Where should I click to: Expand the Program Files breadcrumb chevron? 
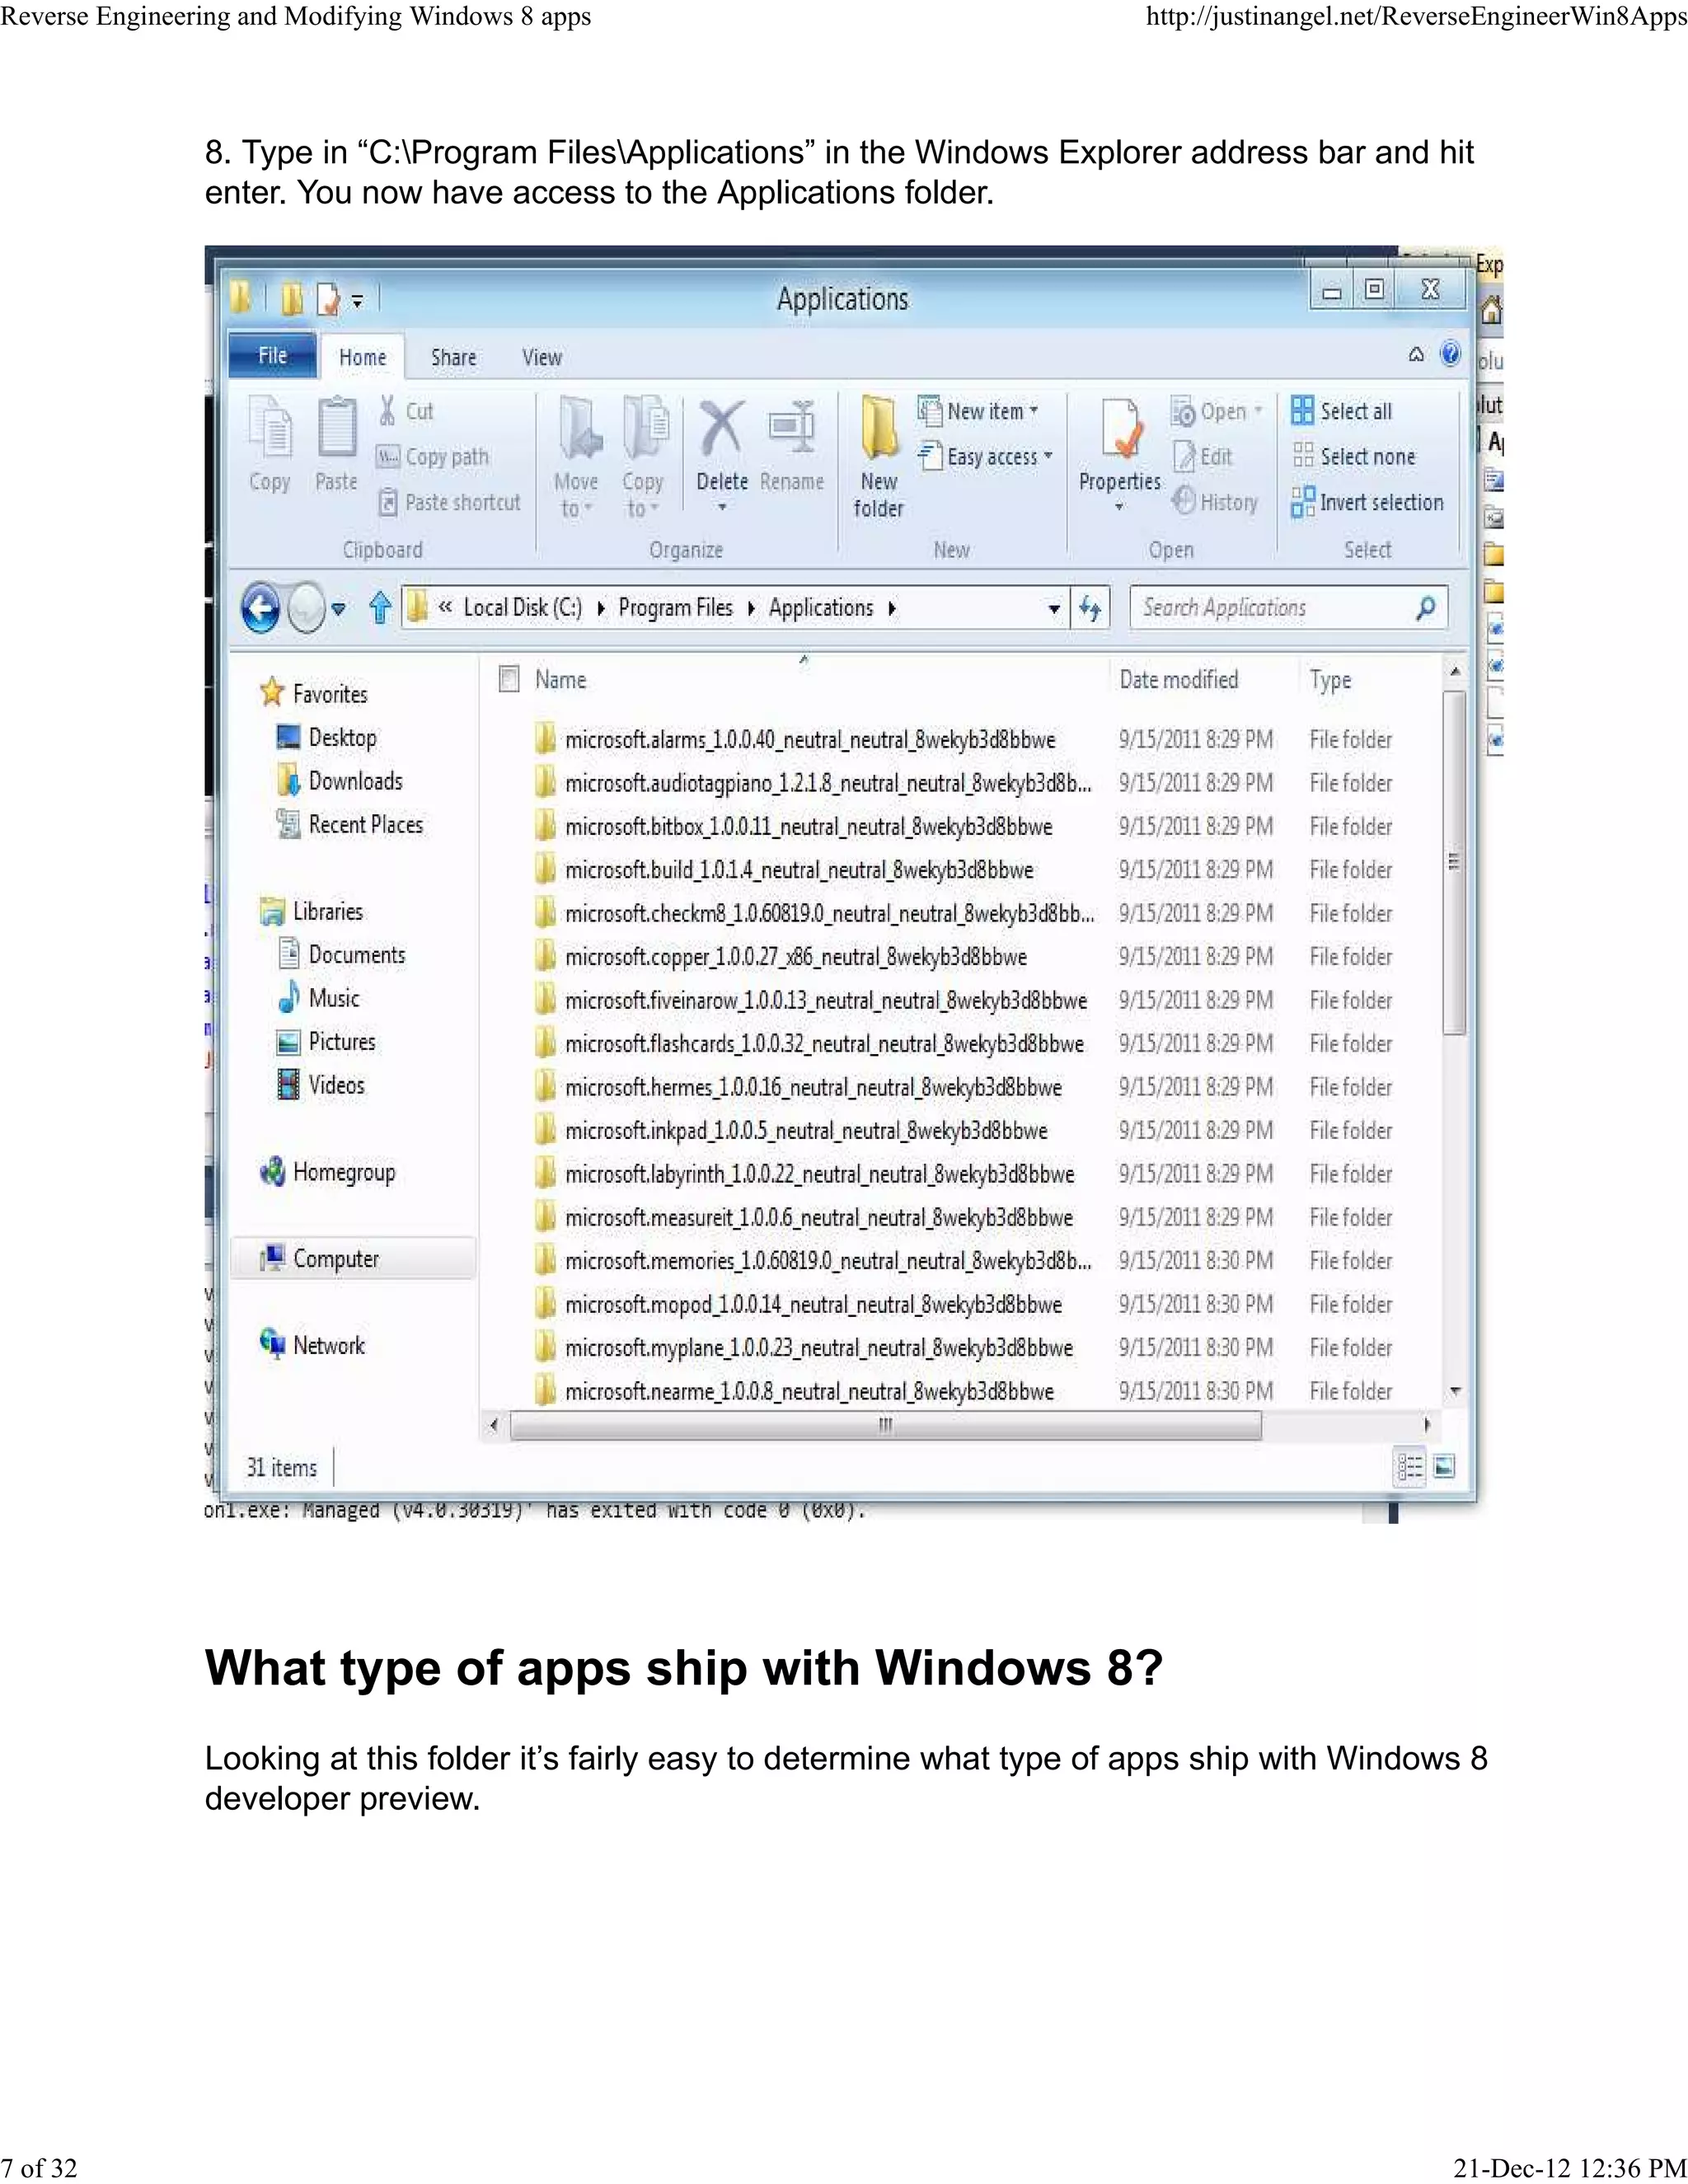pos(751,608)
